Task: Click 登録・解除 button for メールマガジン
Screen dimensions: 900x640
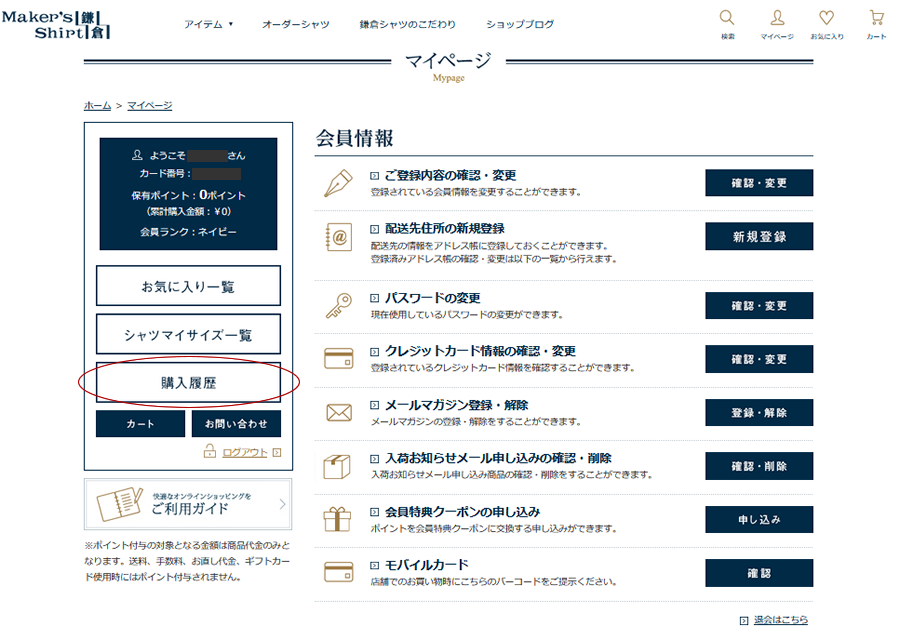Action: tap(759, 412)
